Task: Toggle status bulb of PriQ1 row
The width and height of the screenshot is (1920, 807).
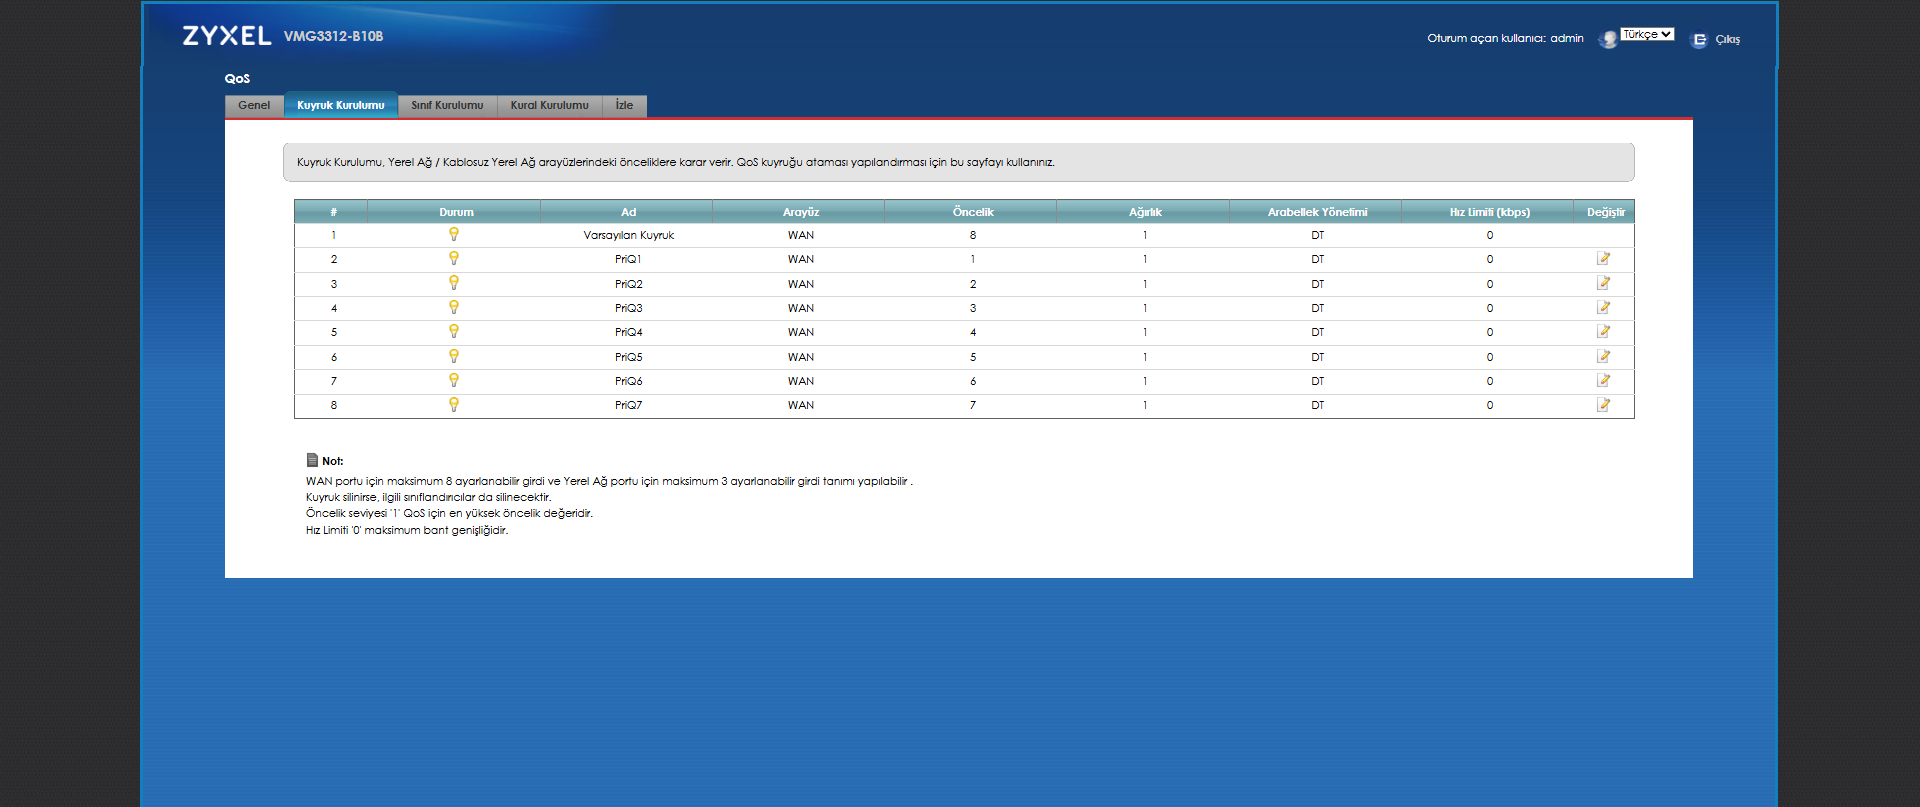Action: click(x=454, y=258)
